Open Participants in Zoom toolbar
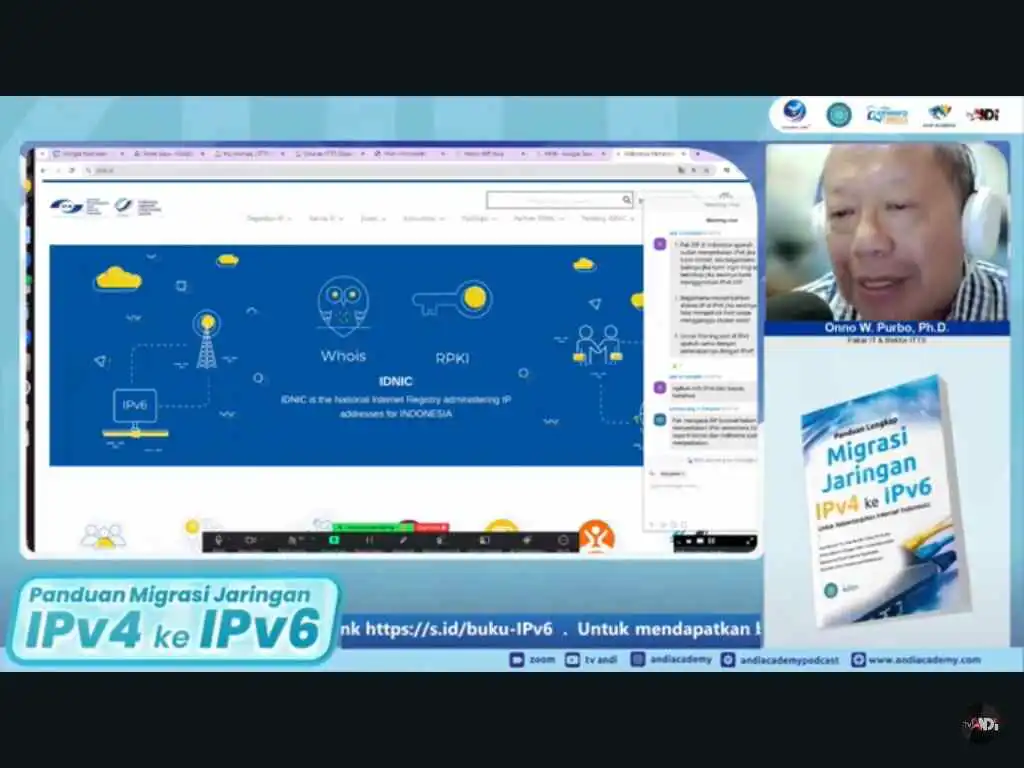The image size is (1024, 768). point(295,541)
